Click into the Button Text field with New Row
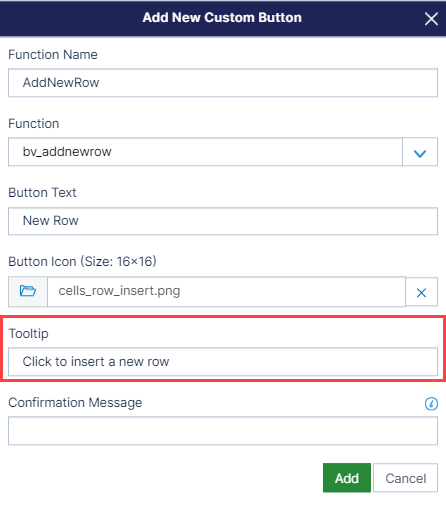The height and width of the screenshot is (510, 446). point(223,221)
